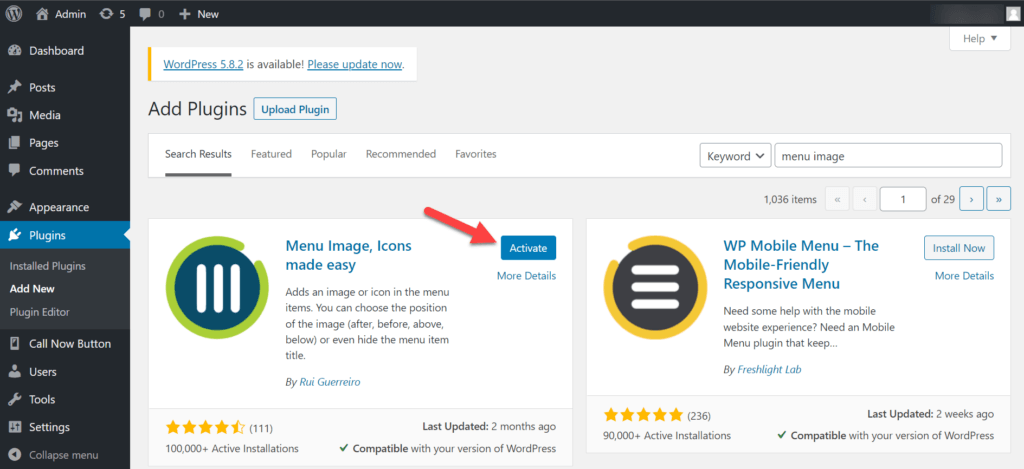Go to next results page arrow

click(971, 199)
